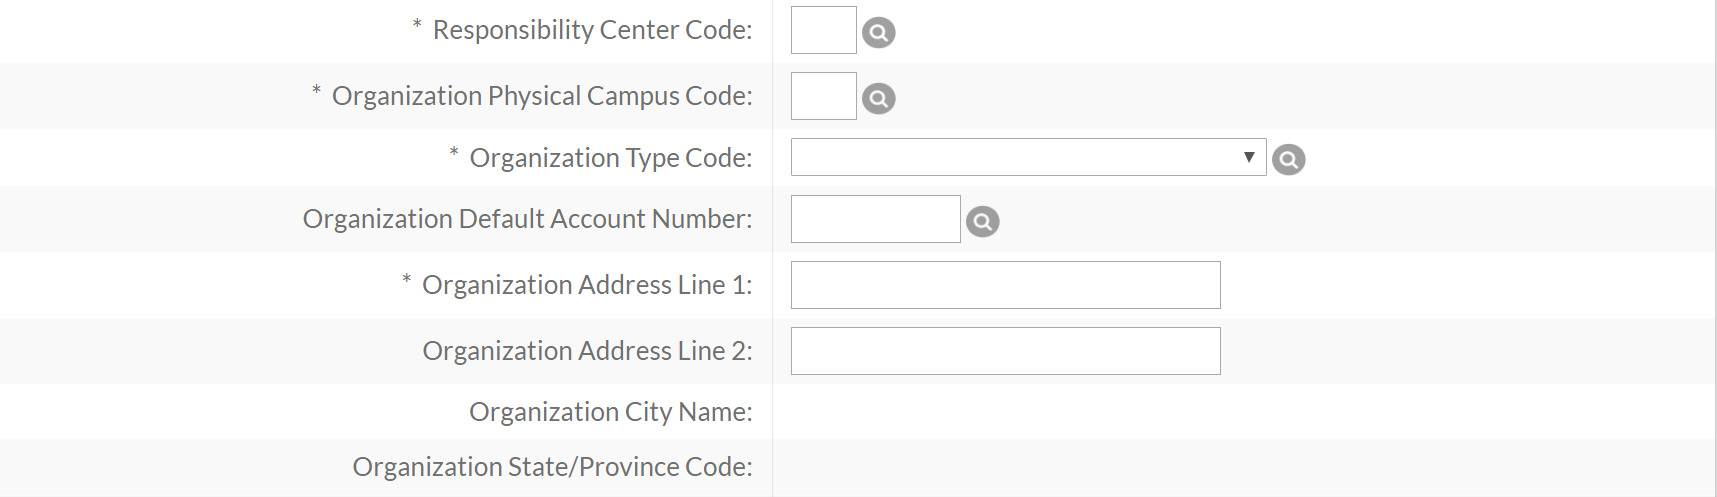Viewport: 1717px width, 497px height.
Task: Click into Organization Physical Campus Code field
Action: pos(824,96)
